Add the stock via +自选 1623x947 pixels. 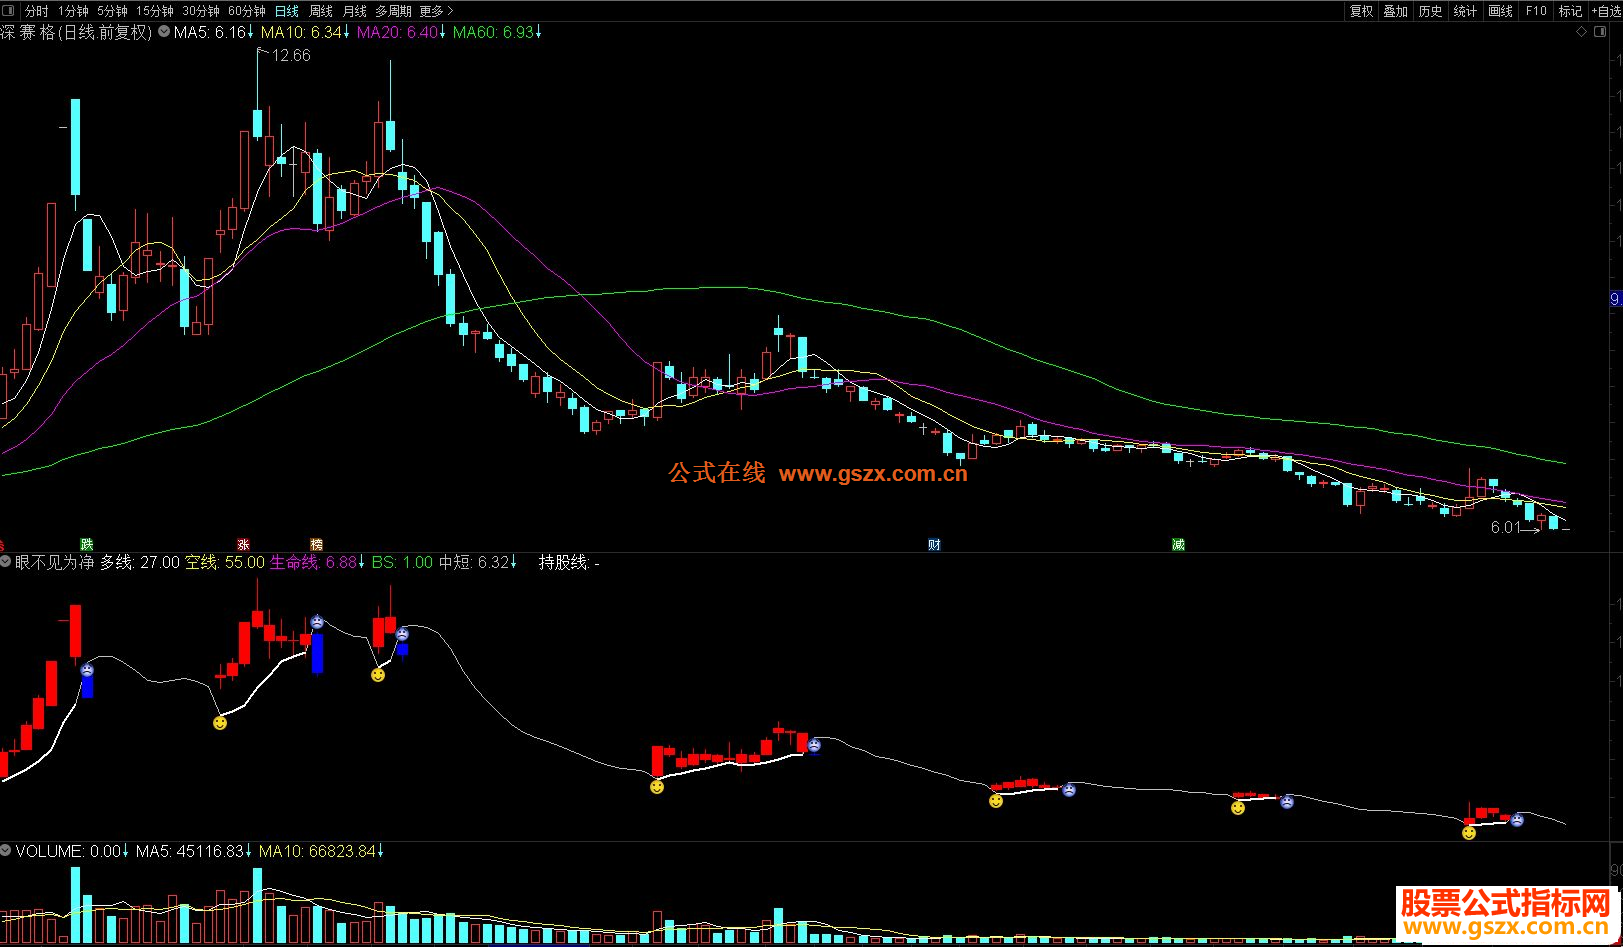[1606, 11]
